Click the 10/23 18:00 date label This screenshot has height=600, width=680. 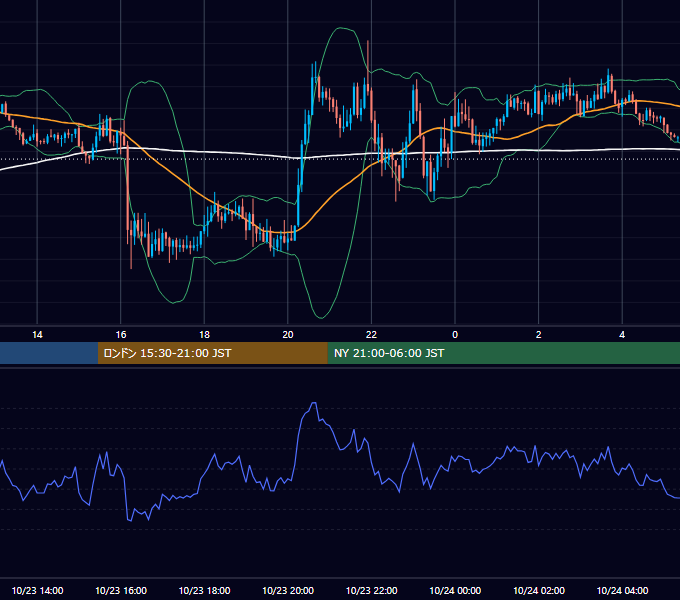(x=204, y=590)
